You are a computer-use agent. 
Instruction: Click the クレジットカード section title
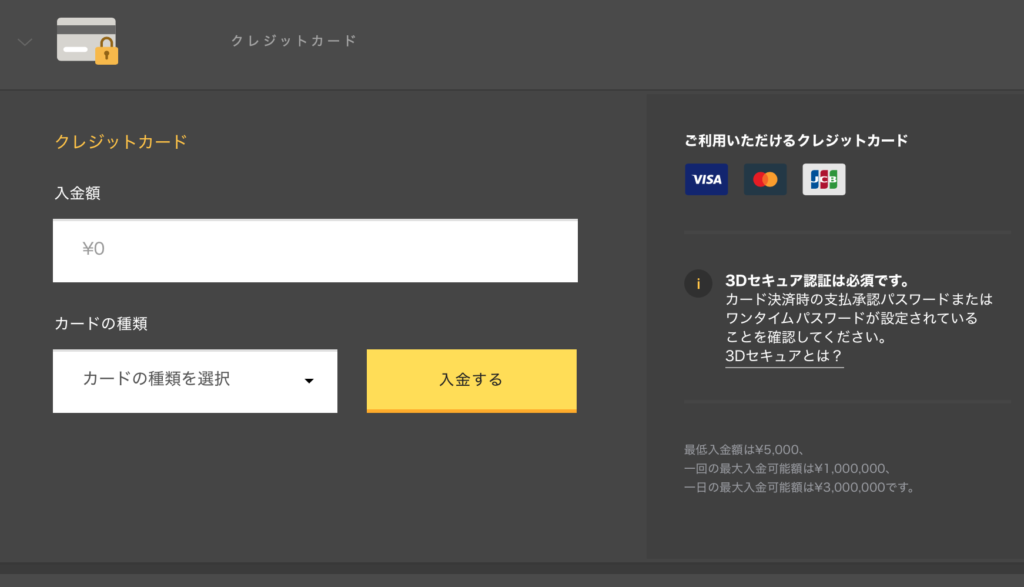click(x=120, y=142)
